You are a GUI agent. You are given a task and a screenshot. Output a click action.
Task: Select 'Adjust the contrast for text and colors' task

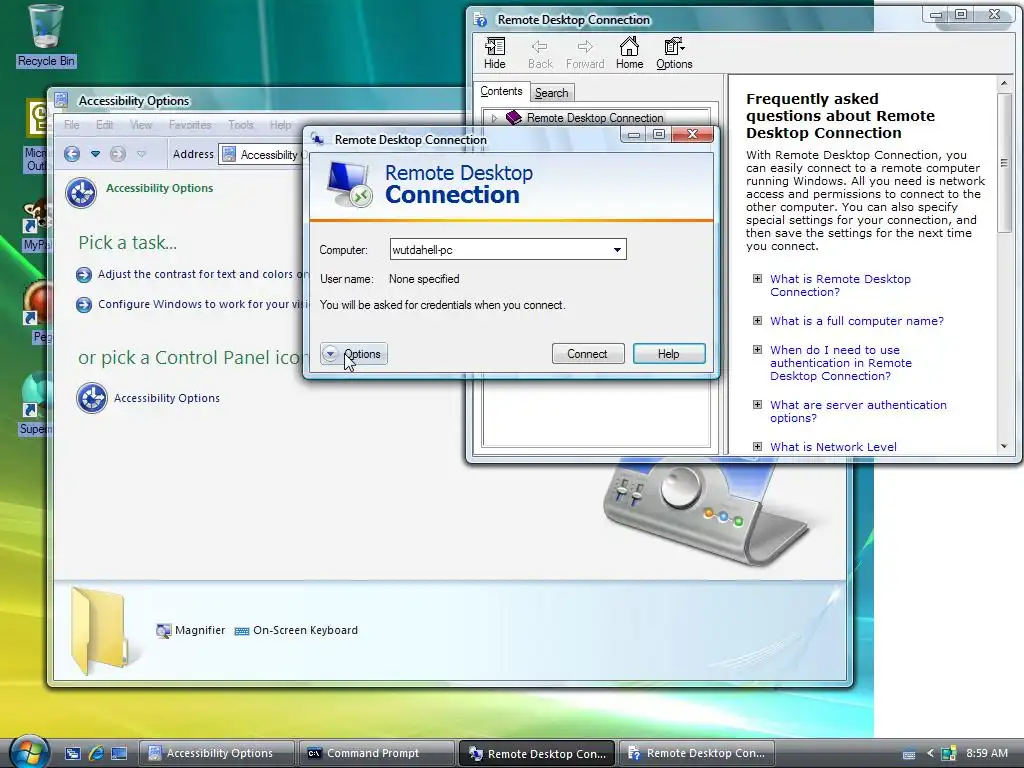tap(202, 274)
